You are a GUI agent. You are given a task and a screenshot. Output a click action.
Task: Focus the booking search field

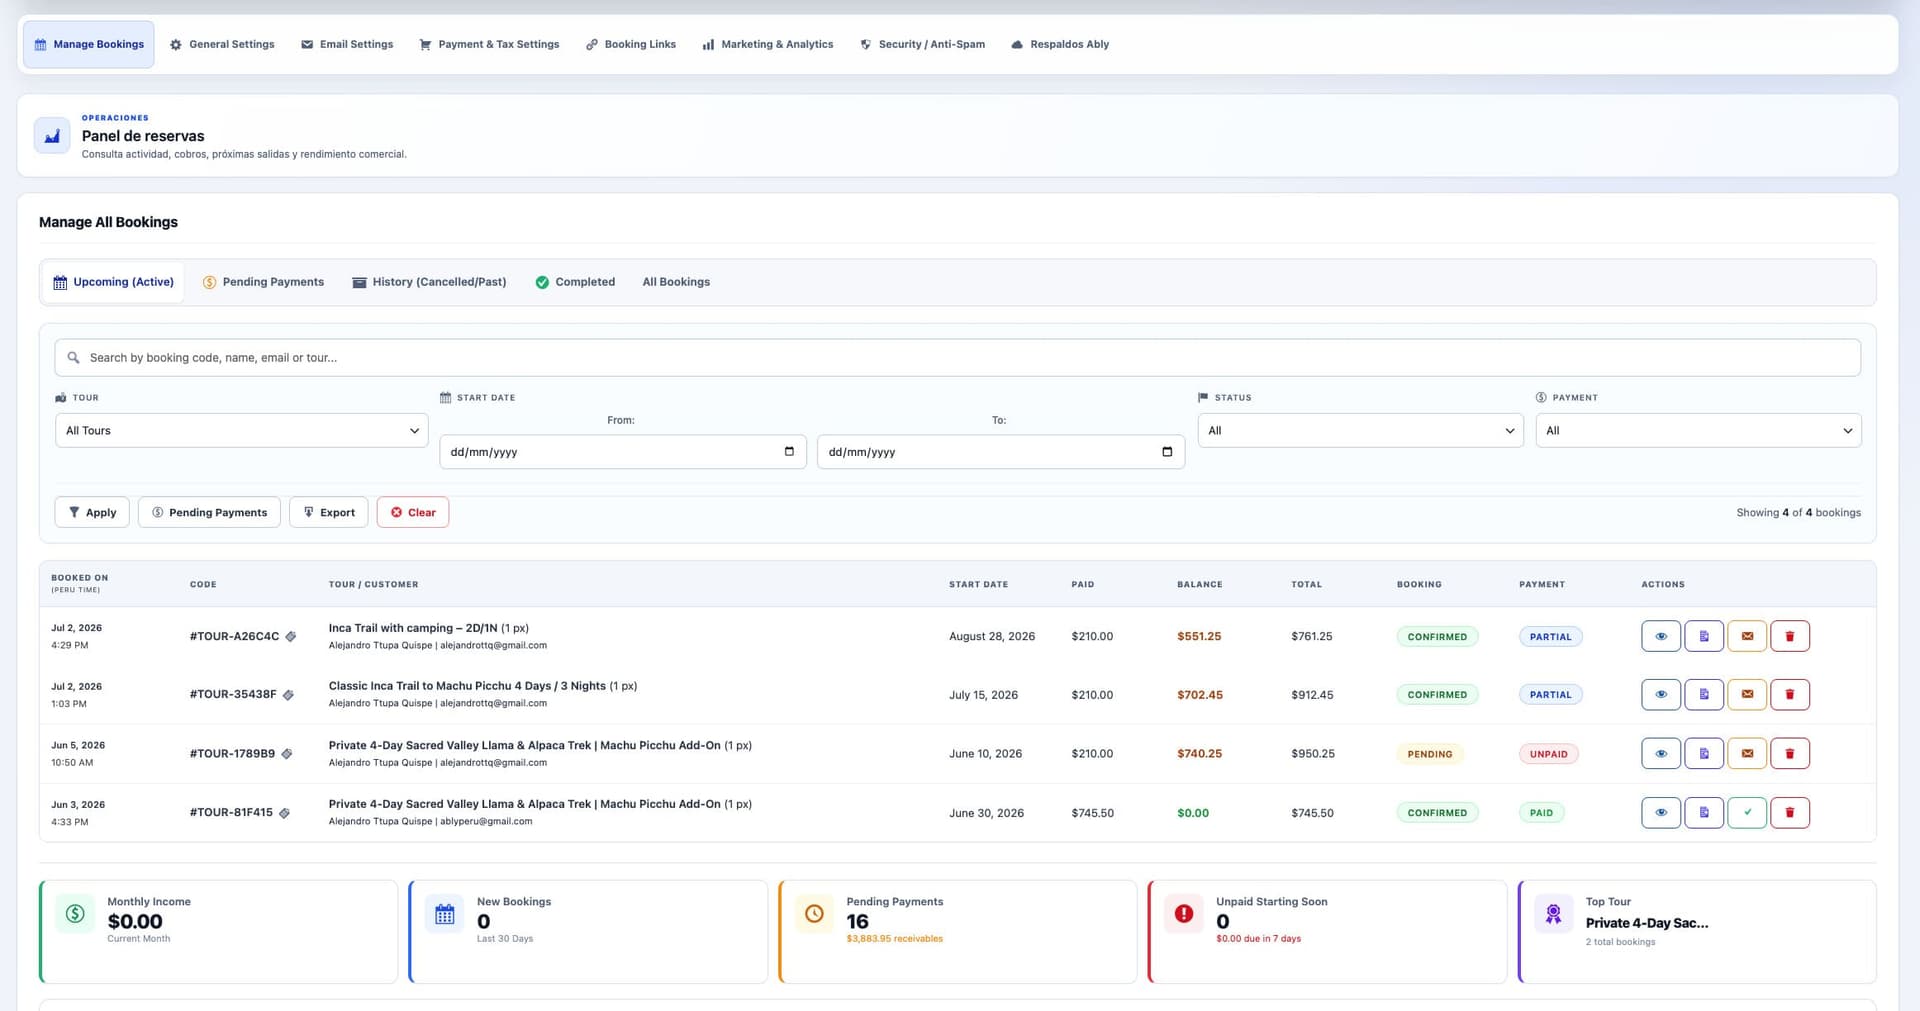tap(957, 357)
